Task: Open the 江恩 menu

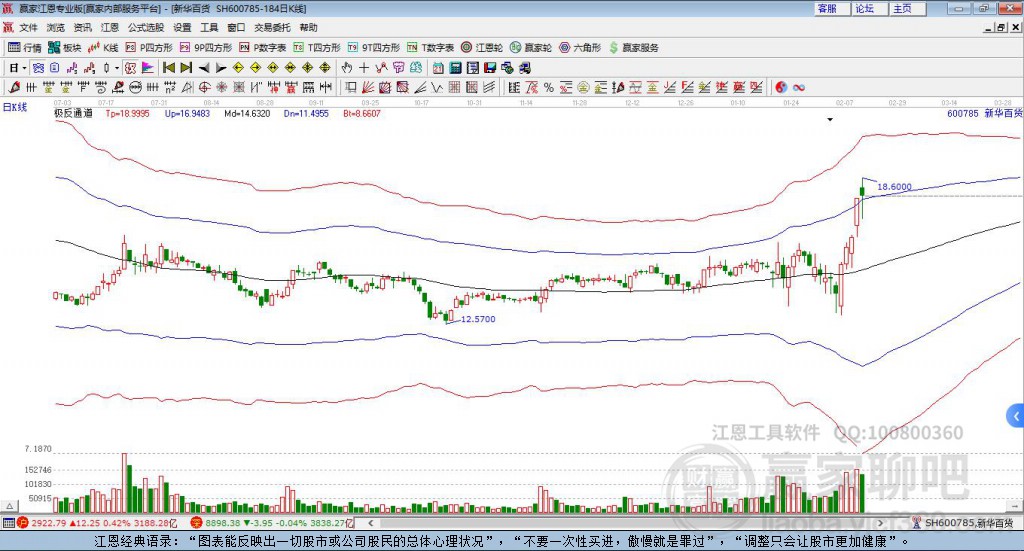Action: (x=110, y=27)
